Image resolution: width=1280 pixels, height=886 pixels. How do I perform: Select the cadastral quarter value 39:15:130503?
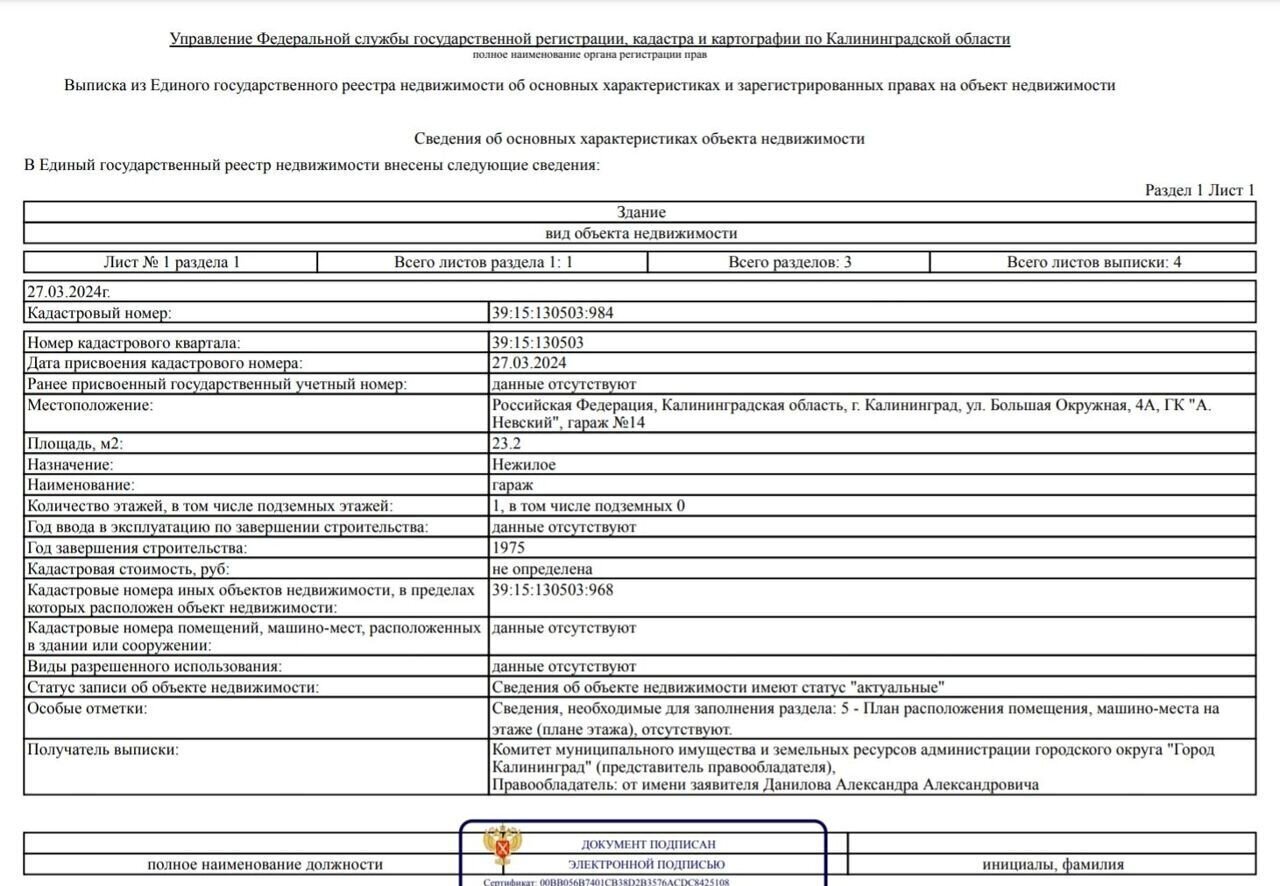(538, 343)
